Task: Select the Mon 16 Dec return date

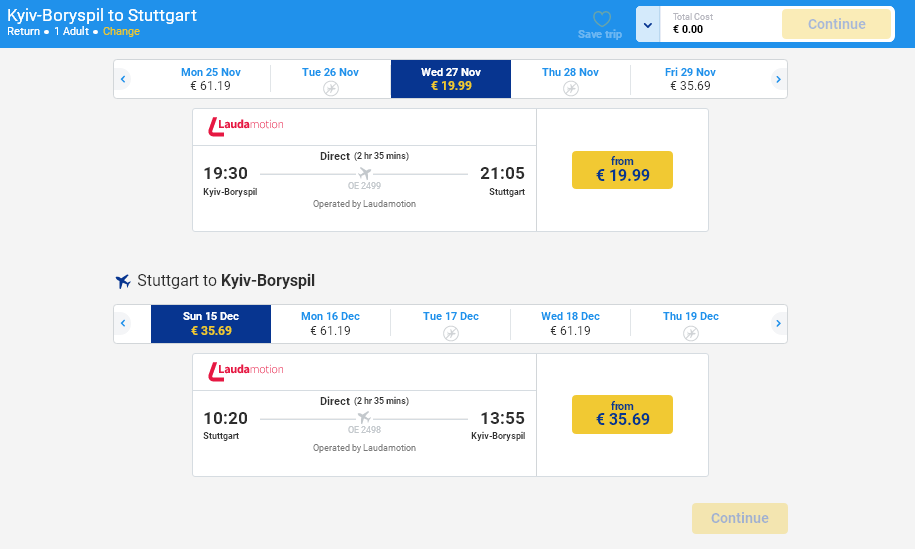Action: point(331,323)
